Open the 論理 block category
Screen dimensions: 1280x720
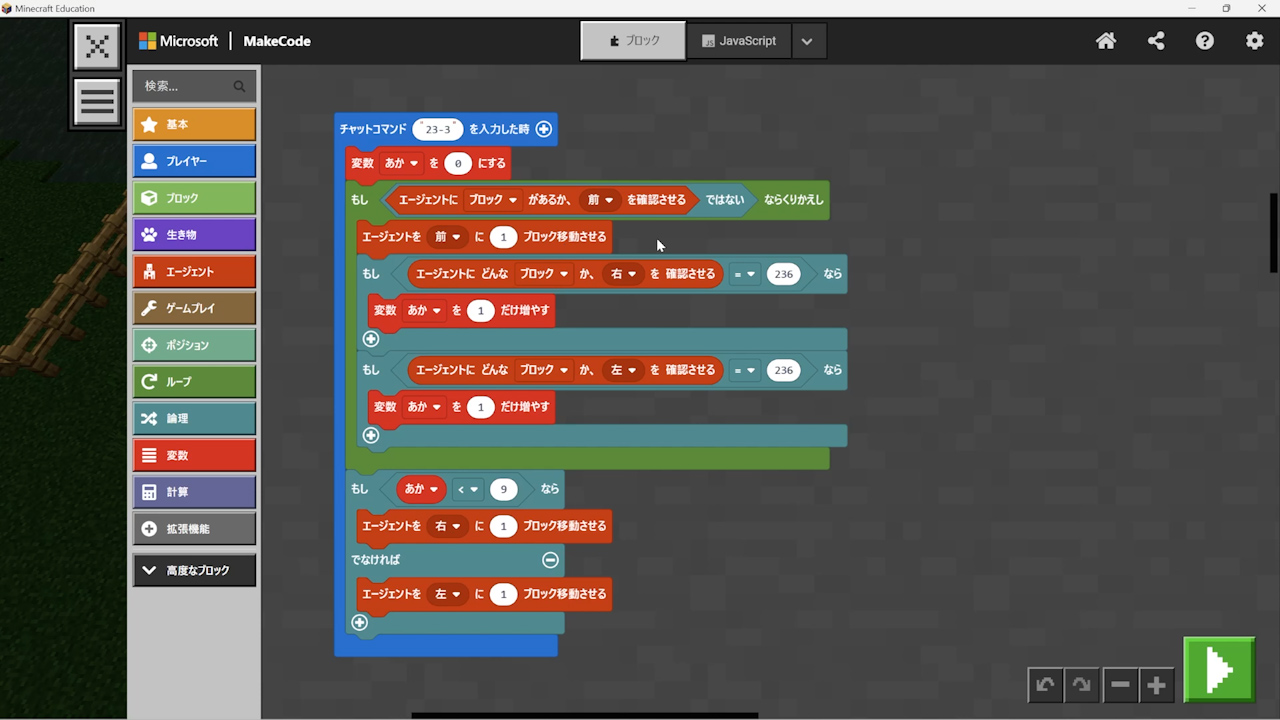click(x=194, y=418)
